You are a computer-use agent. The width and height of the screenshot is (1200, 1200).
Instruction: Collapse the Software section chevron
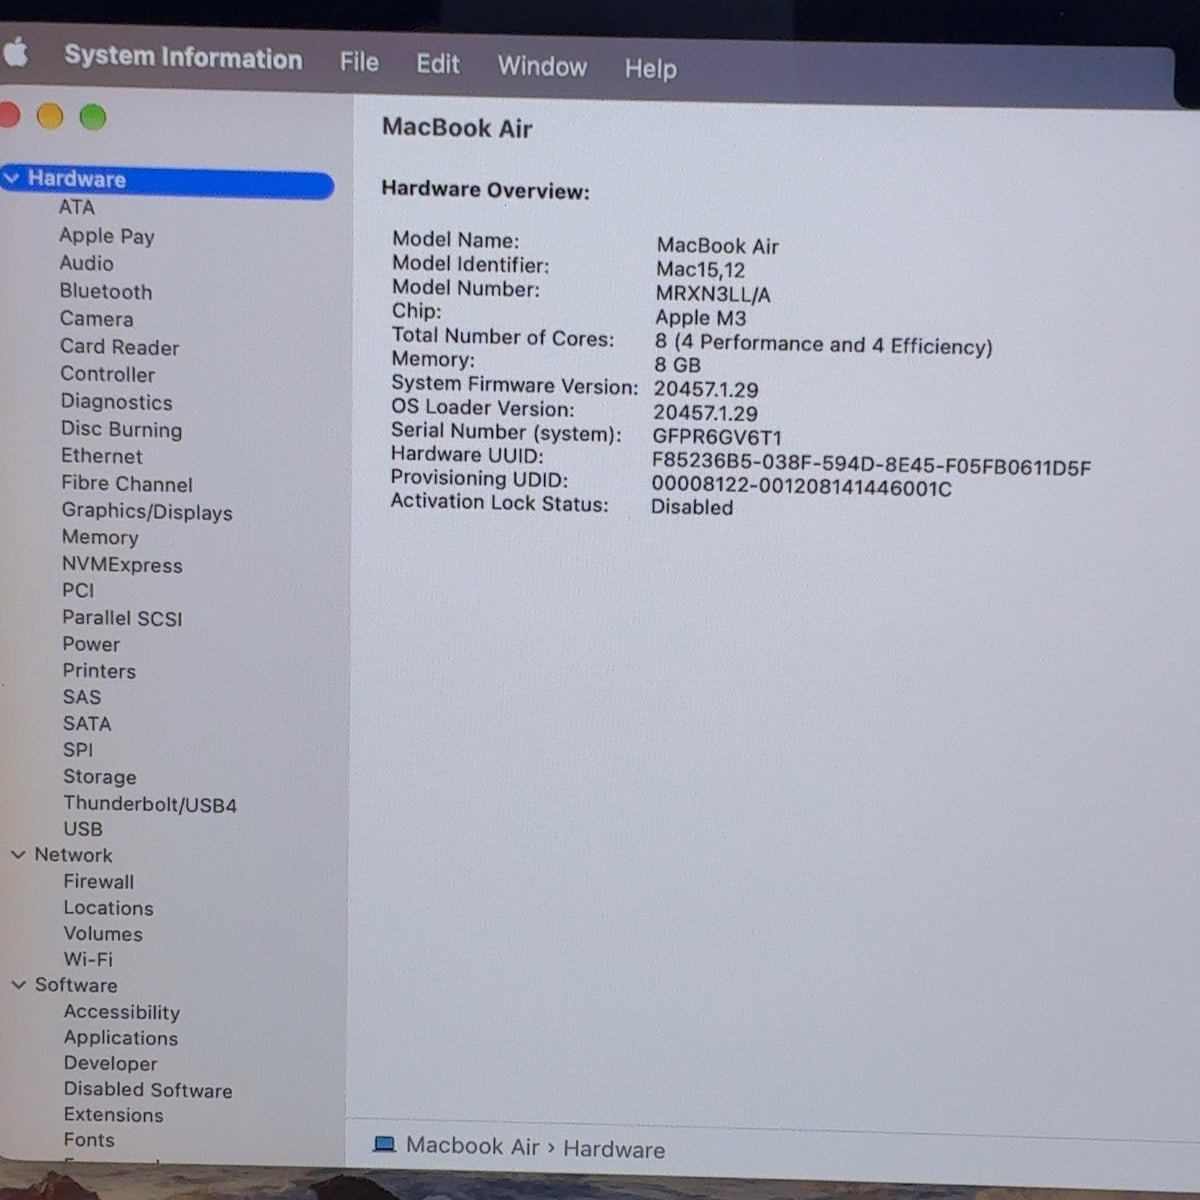[x=18, y=985]
